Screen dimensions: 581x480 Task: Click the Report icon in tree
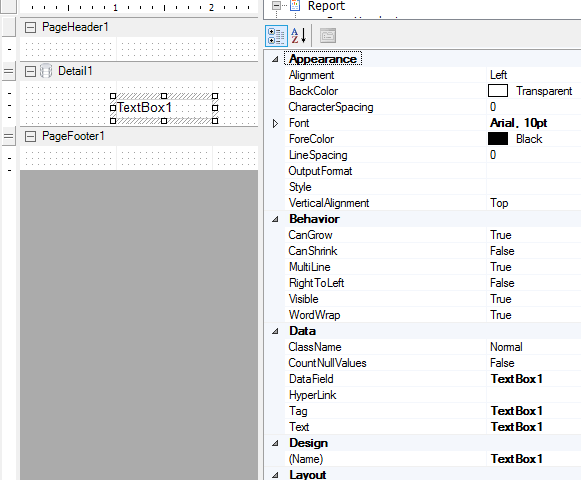pyautogui.click(x=295, y=5)
